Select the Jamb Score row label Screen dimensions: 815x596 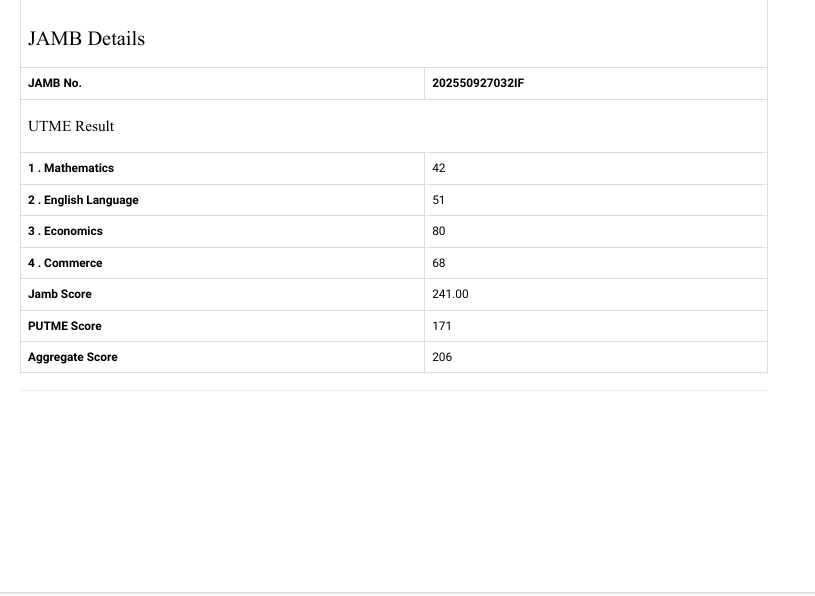pos(60,294)
